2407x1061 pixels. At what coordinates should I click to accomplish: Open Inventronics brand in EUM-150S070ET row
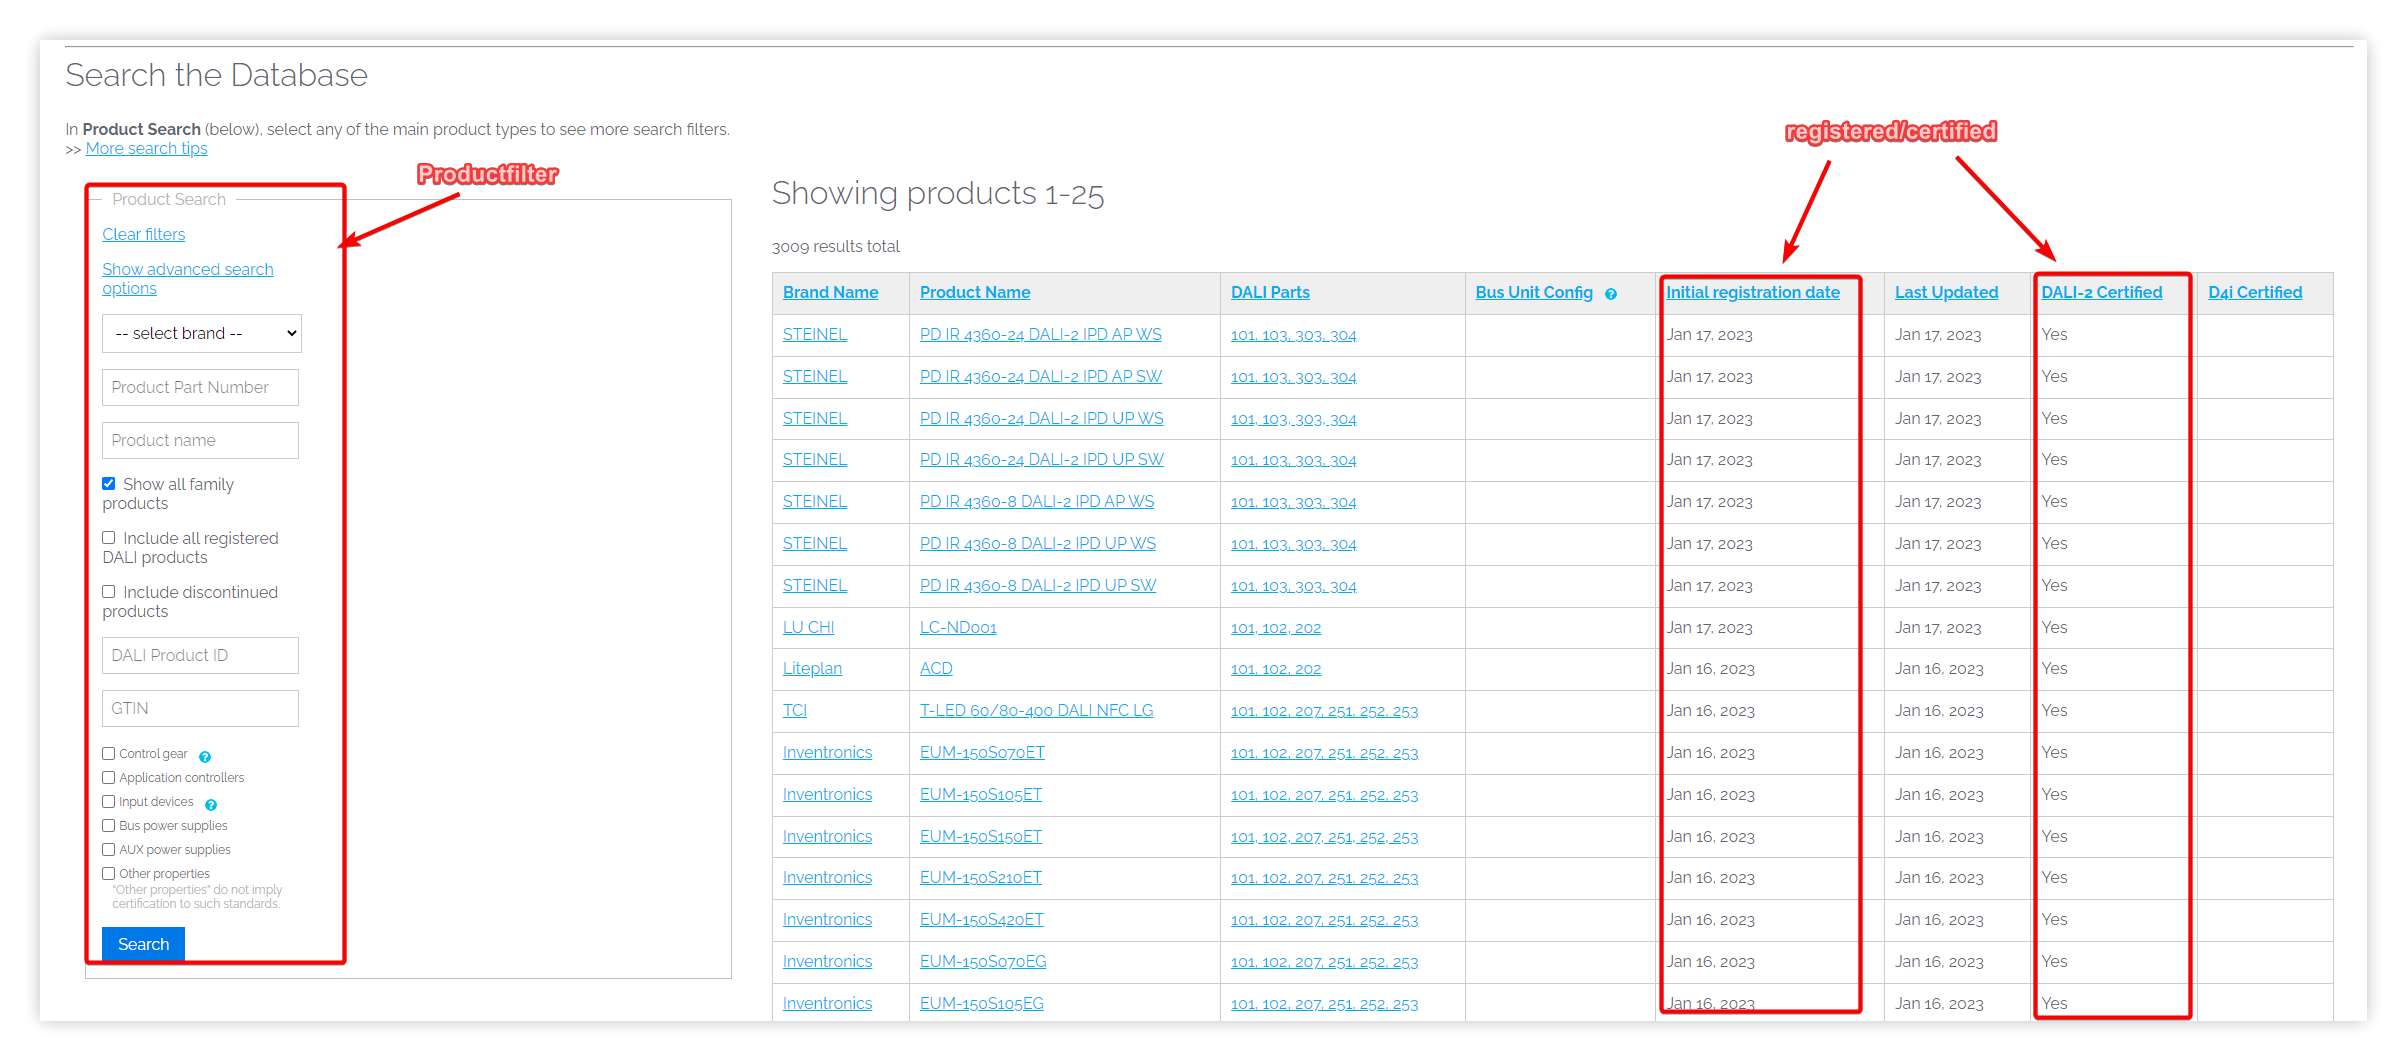(827, 752)
